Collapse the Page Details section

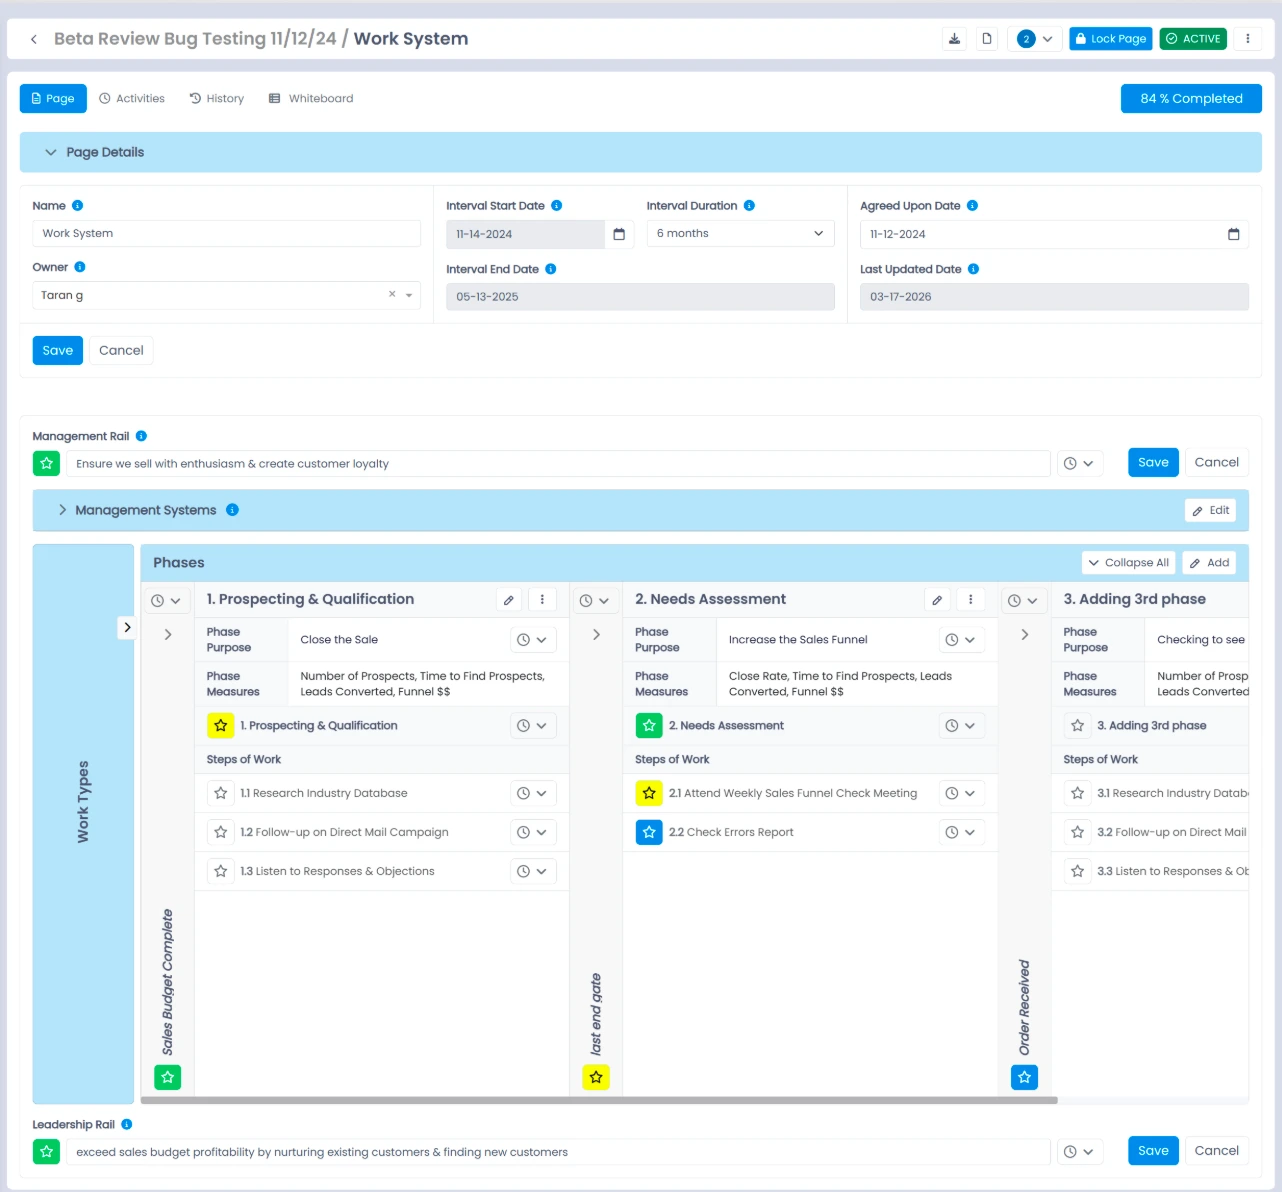coord(51,152)
